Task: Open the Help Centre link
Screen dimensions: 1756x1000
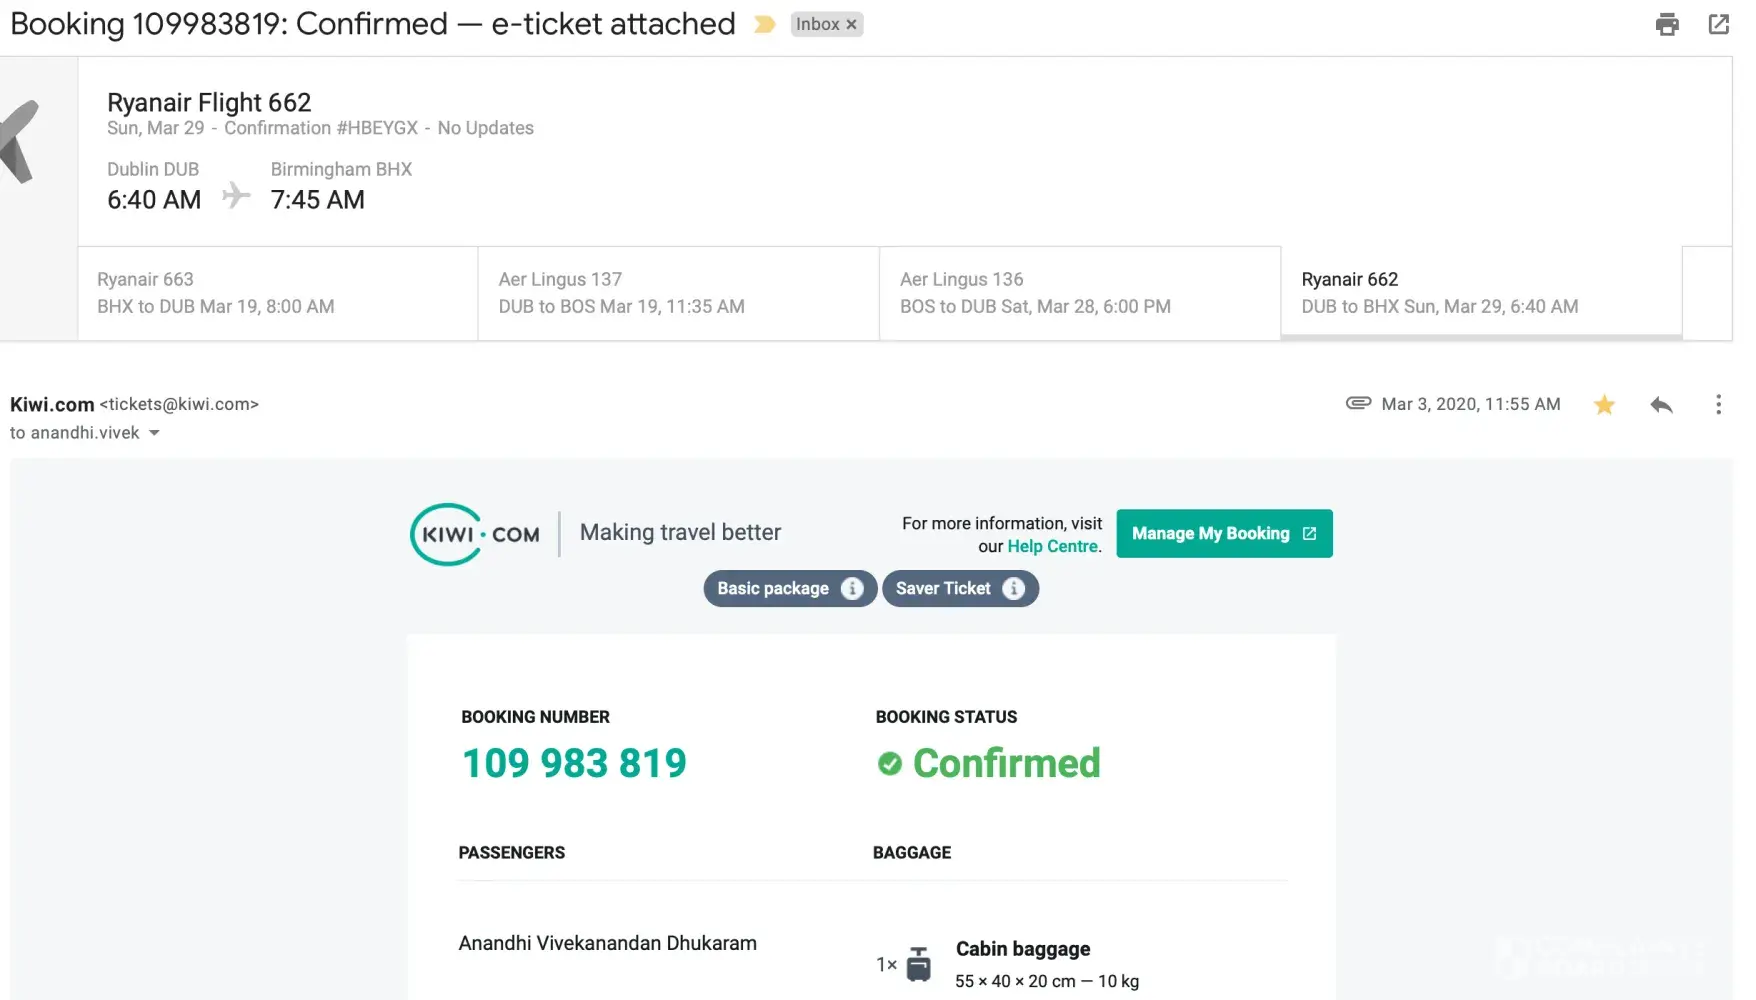Action: [x=1052, y=546]
